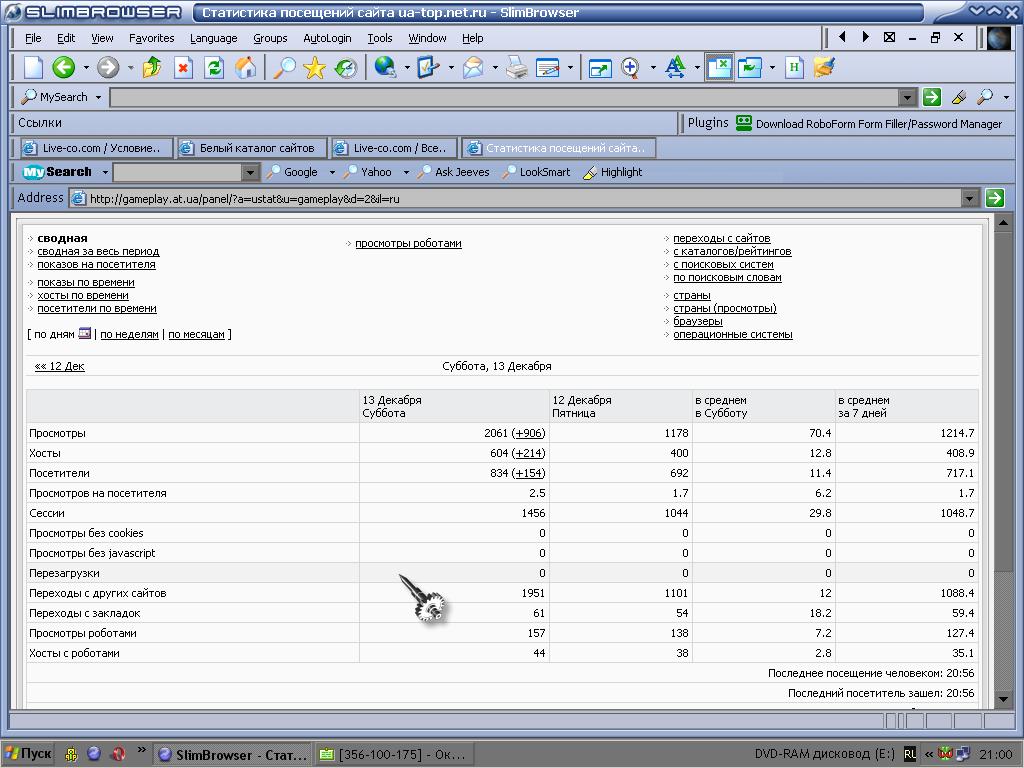
Task: Expand the Address bar URL dropdown
Action: click(x=968, y=198)
